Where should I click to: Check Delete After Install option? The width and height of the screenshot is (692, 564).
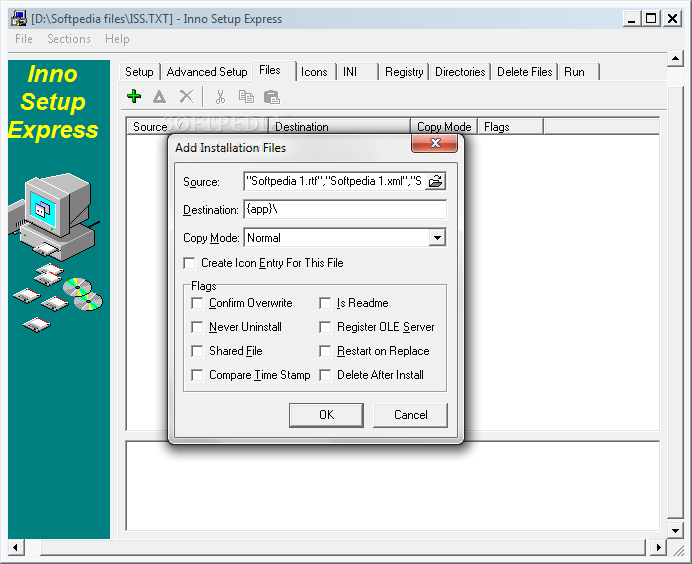tap(325, 375)
